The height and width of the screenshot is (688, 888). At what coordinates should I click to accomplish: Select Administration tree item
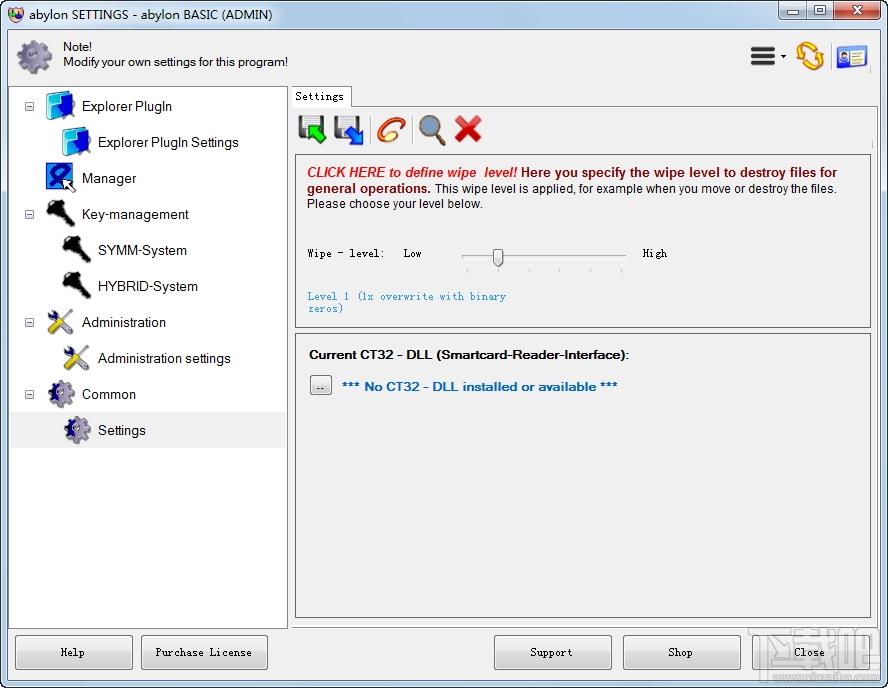click(x=124, y=322)
